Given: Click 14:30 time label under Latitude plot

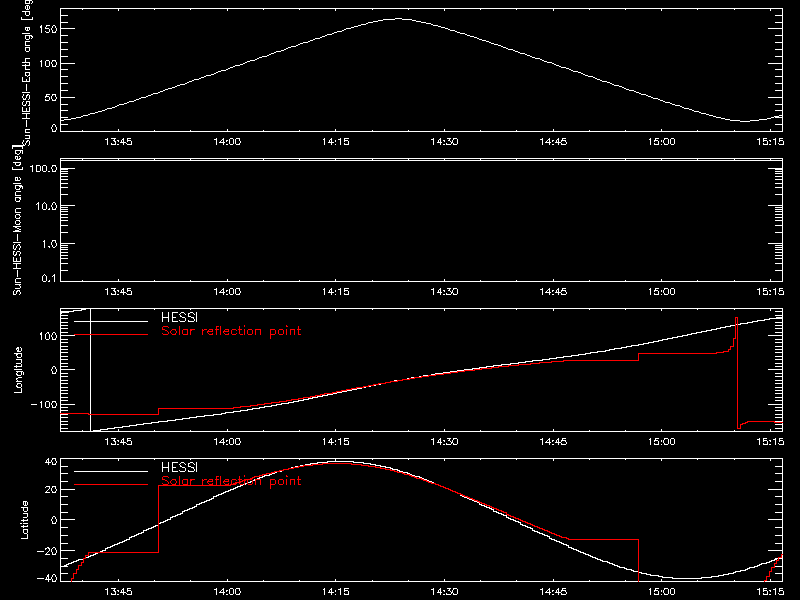Looking at the screenshot, I should [x=444, y=591].
